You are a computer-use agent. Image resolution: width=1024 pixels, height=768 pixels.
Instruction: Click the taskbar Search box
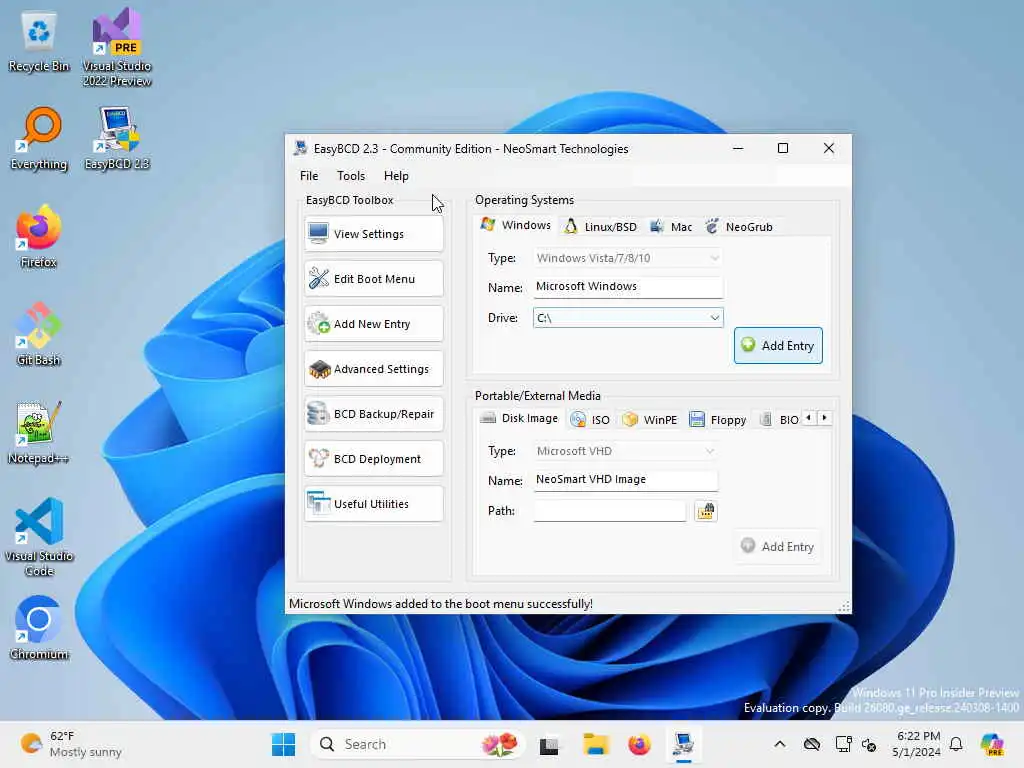tap(418, 744)
